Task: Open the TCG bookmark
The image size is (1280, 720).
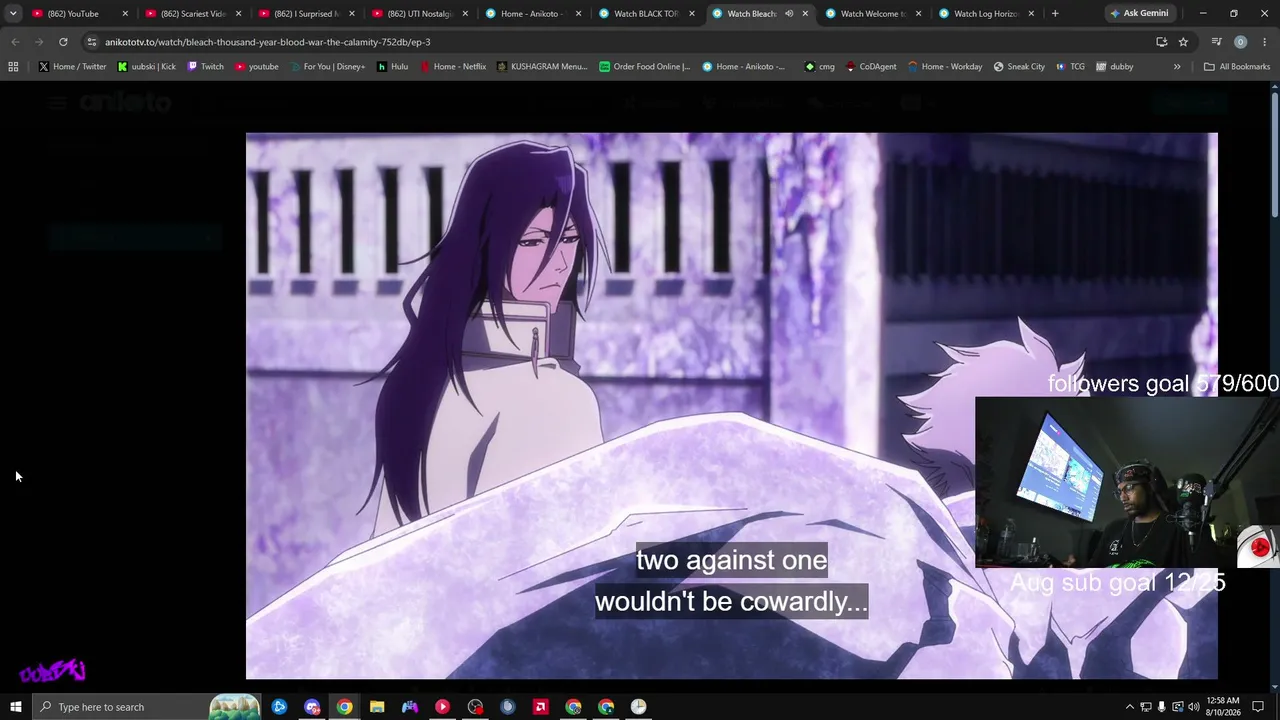Action: pyautogui.click(x=1070, y=67)
